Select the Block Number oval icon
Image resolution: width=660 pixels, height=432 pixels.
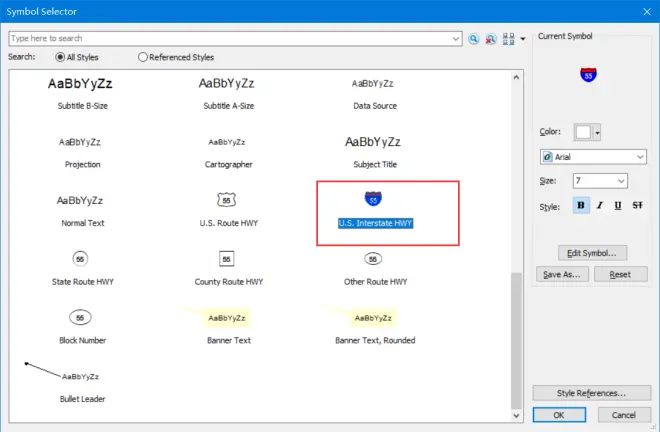point(80,317)
